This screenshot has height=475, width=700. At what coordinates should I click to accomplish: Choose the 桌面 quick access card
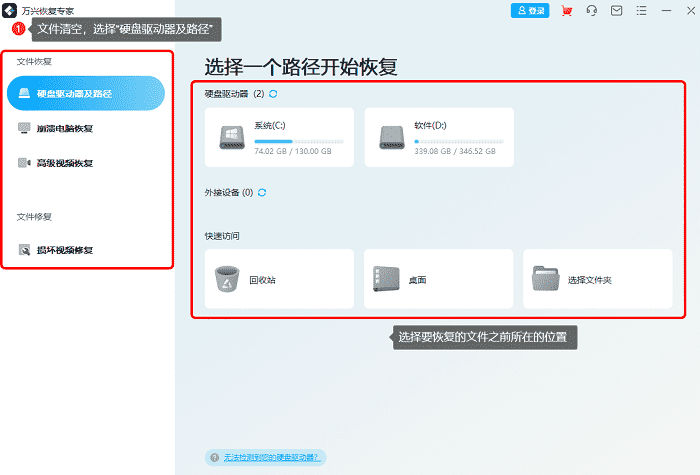point(438,279)
